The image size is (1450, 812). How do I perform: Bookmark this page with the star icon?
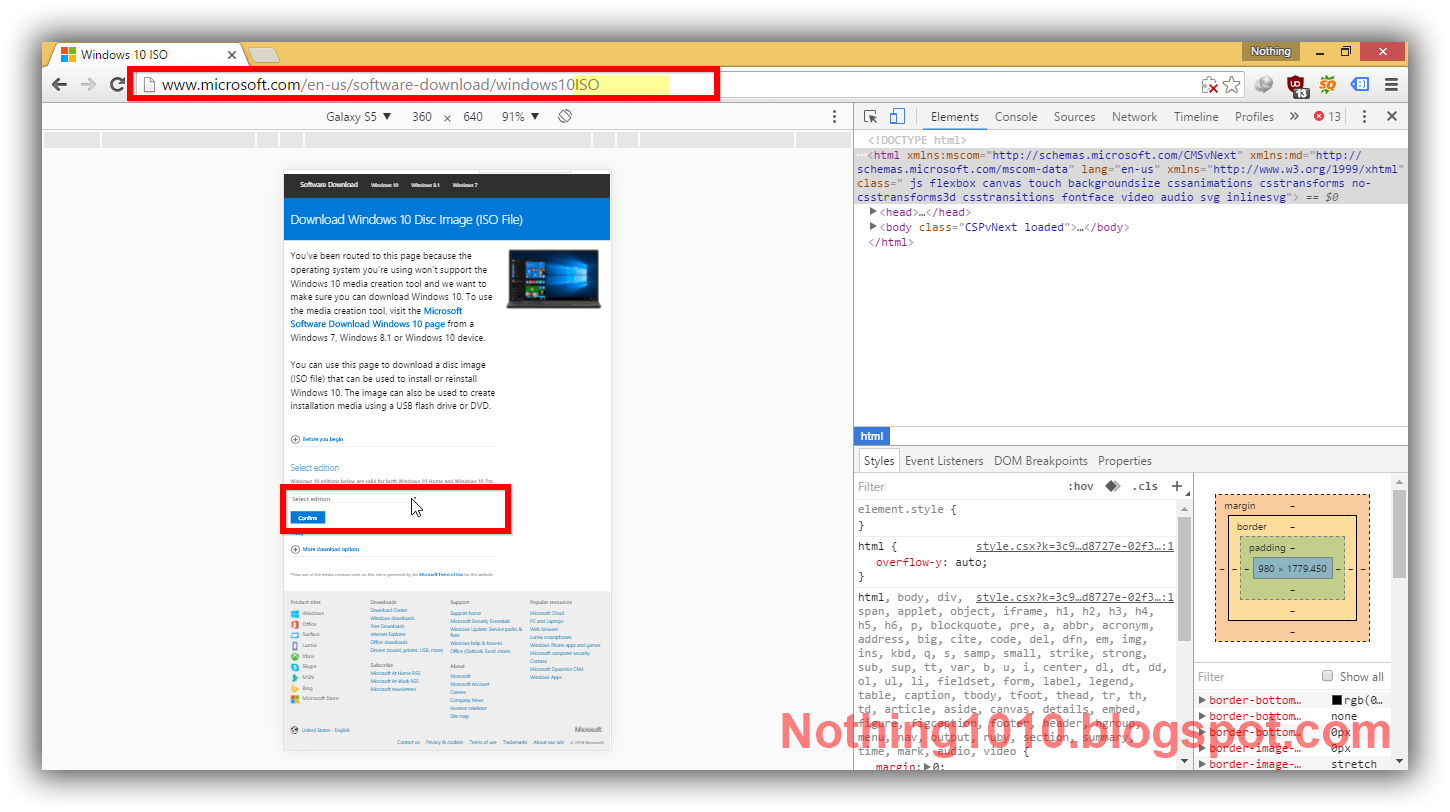click(x=1232, y=85)
